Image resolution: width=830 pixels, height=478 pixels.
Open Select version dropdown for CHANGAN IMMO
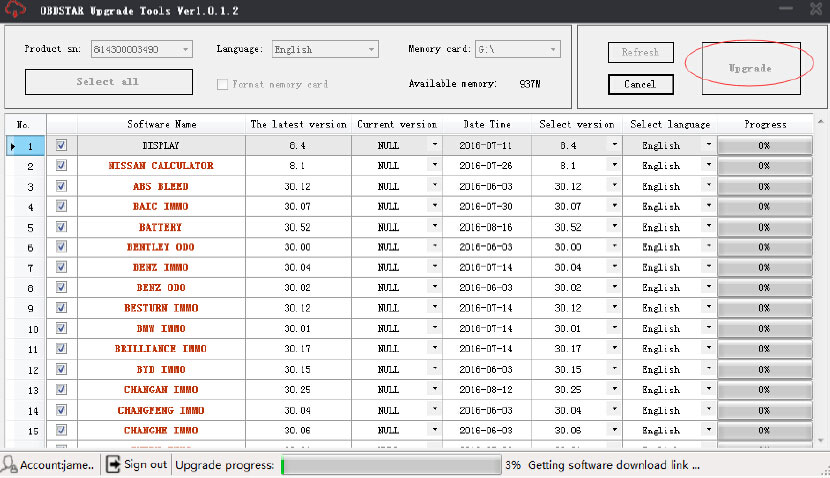click(615, 389)
